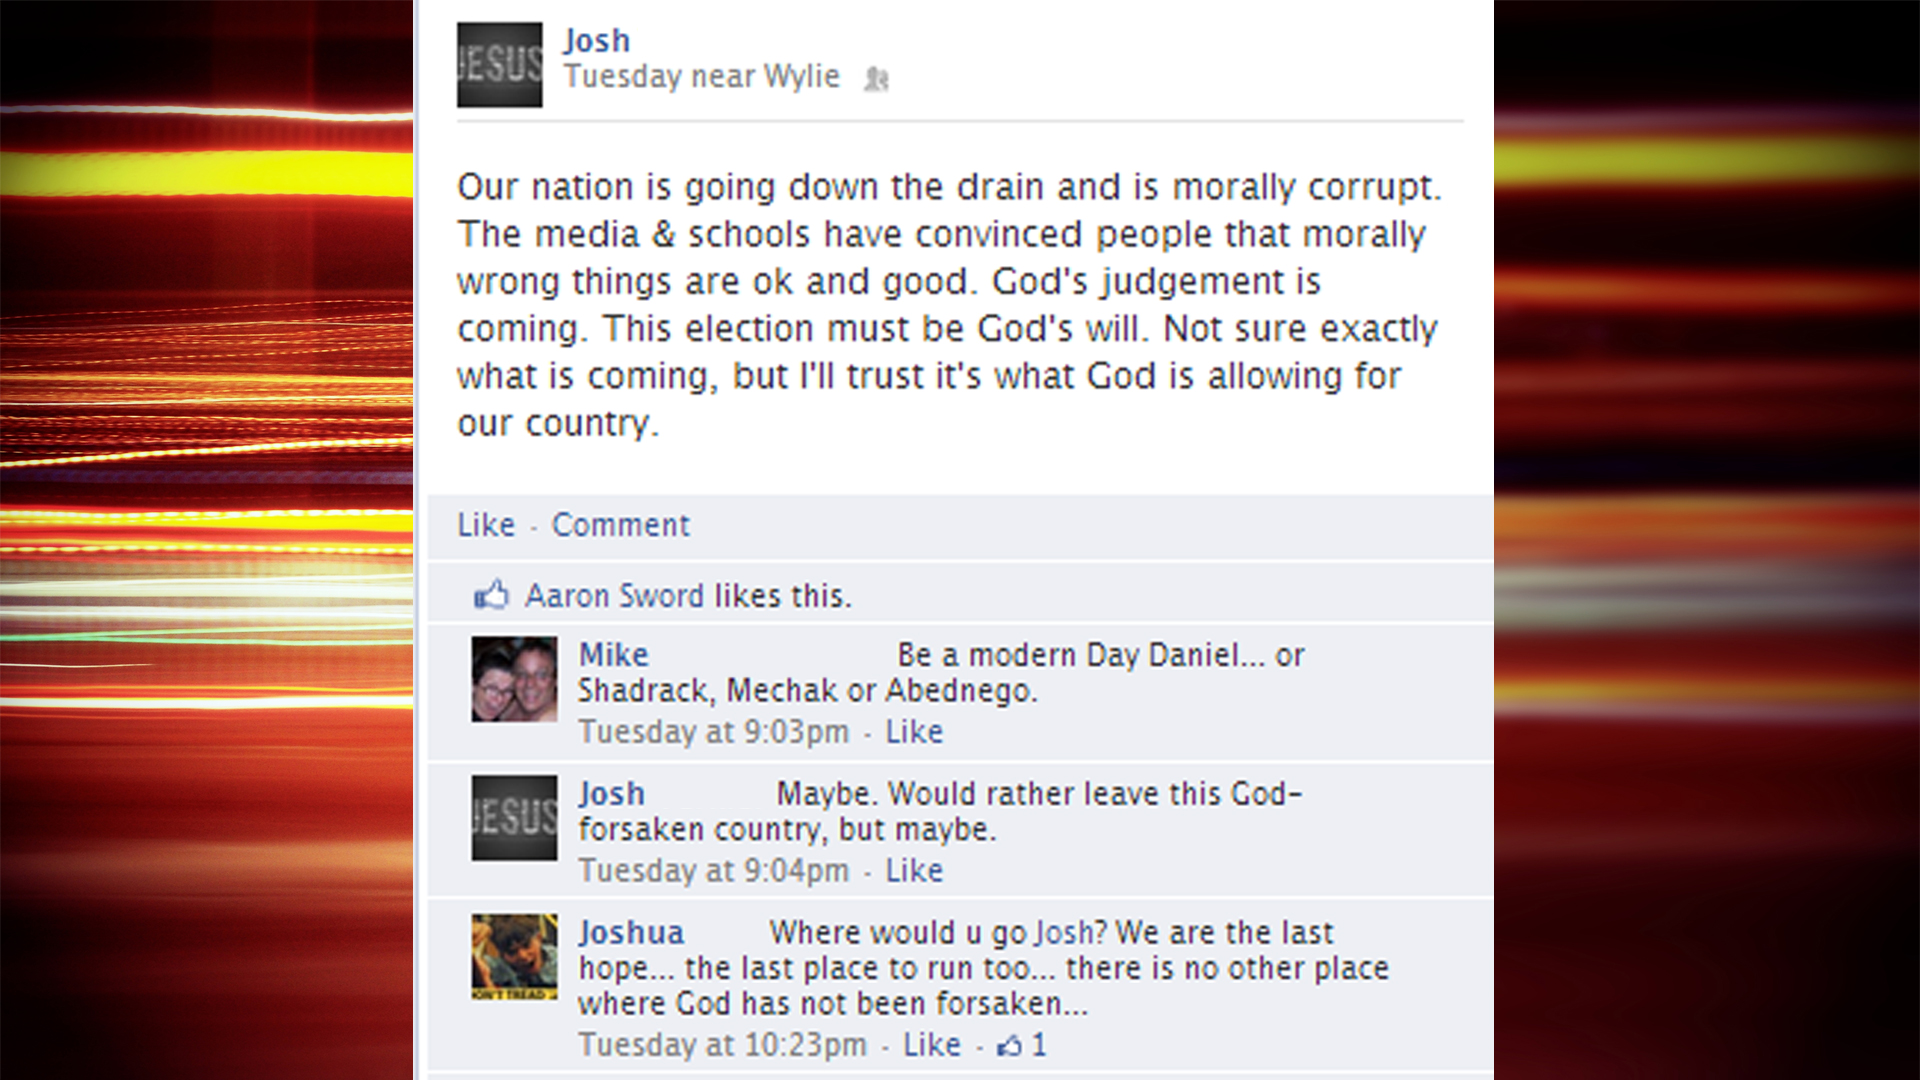Open Mike's profile name link

click(614, 655)
